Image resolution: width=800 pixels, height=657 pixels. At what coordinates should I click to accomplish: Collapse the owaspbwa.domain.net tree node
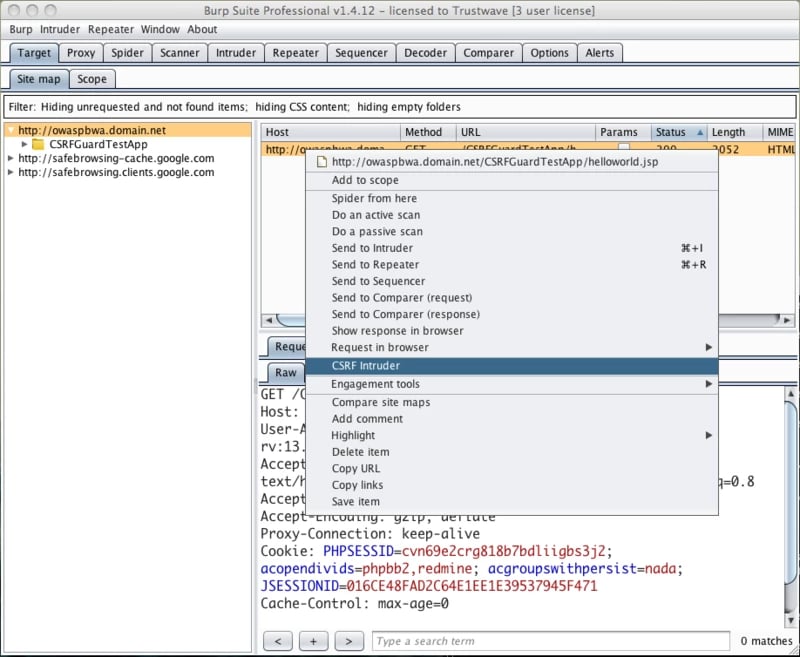coord(11,130)
